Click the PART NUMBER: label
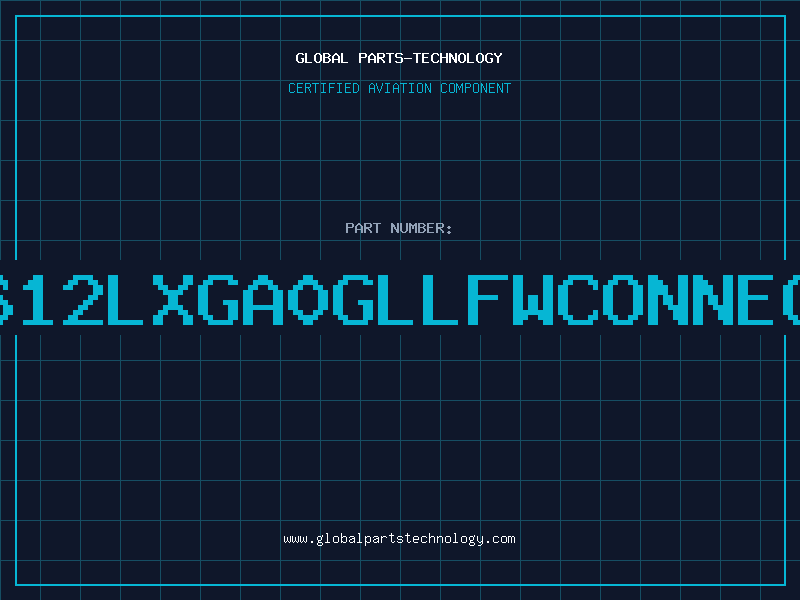Screen dimensions: 800x600 [x=399, y=228]
